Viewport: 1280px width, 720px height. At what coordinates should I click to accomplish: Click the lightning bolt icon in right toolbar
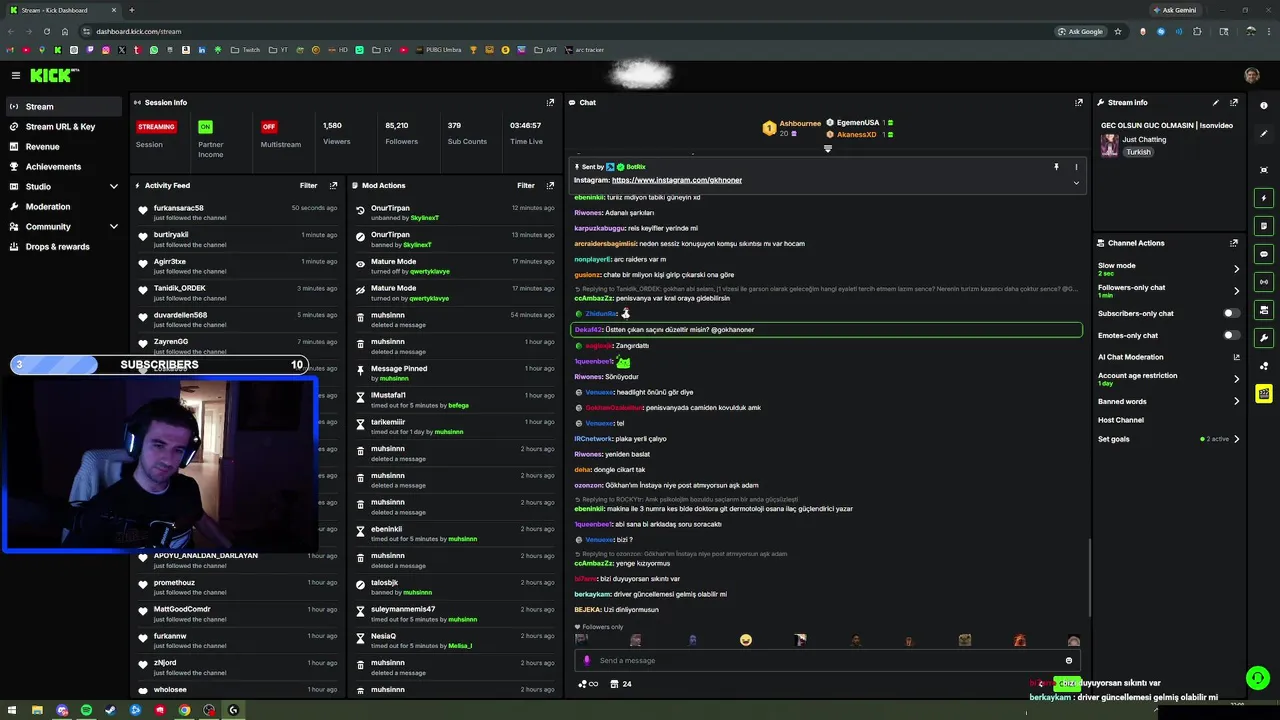(x=1264, y=198)
